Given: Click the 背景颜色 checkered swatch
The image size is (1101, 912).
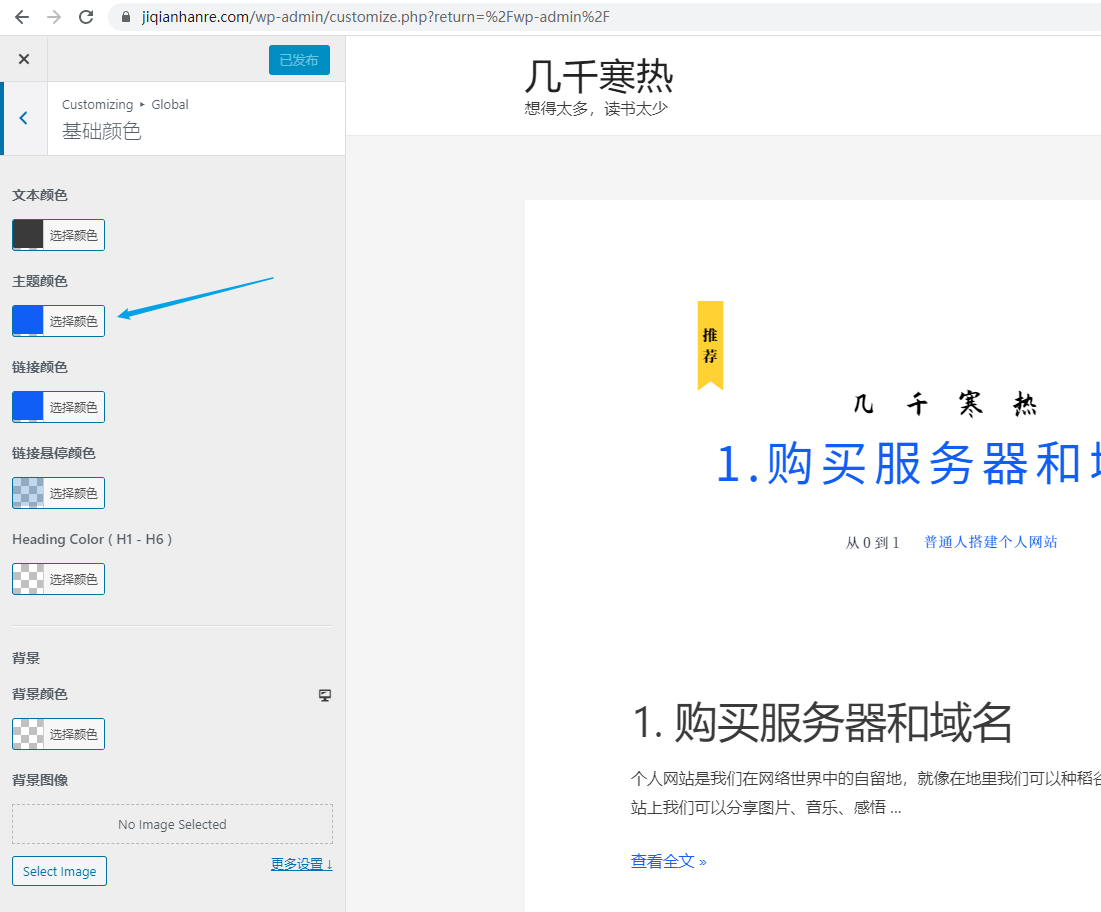Looking at the screenshot, I should 27,733.
